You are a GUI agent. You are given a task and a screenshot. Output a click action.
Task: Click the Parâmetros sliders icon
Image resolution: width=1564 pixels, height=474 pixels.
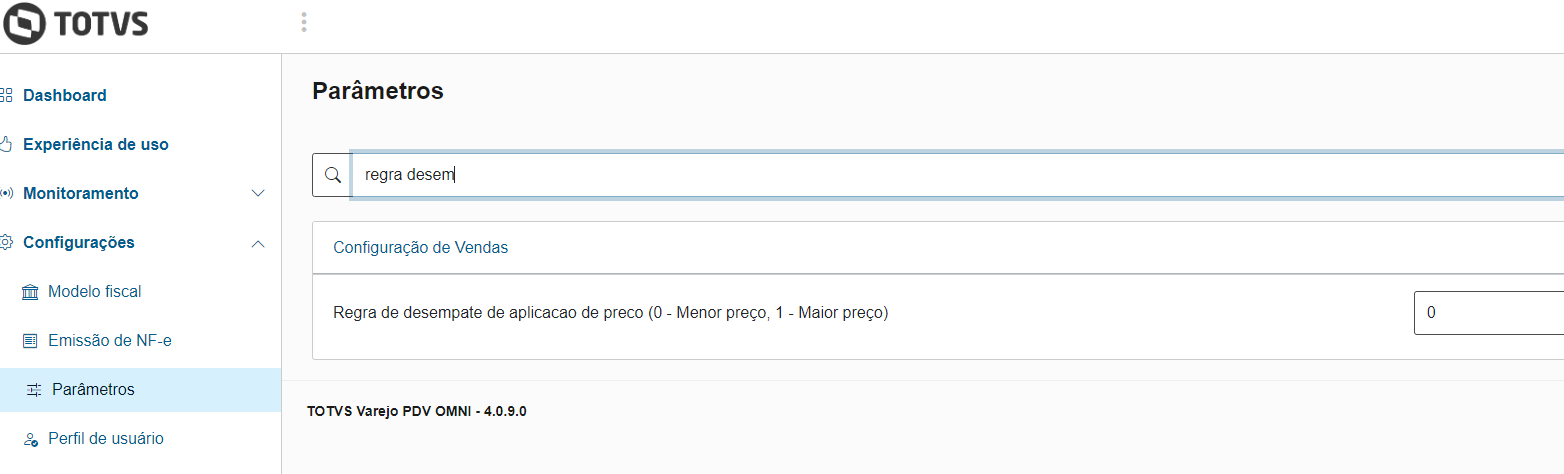[33, 390]
